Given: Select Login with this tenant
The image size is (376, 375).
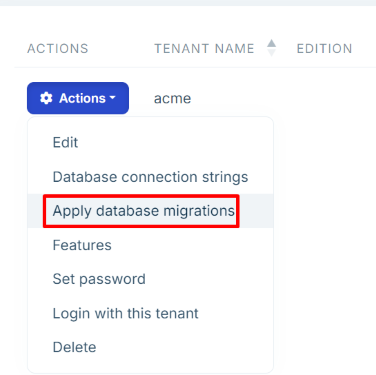Looking at the screenshot, I should [x=150, y=314].
